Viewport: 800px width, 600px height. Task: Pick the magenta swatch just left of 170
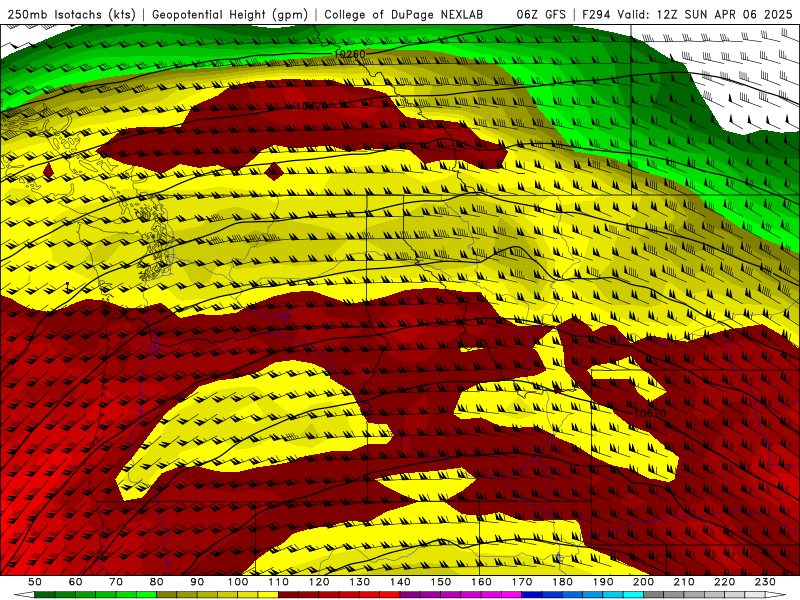(511, 595)
